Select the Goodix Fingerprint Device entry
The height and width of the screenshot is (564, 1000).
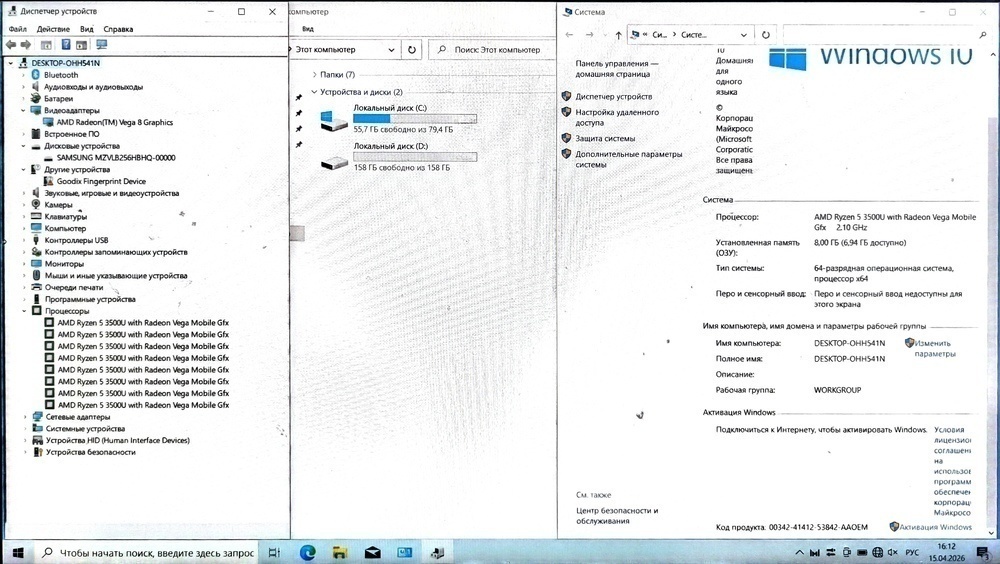(x=100, y=181)
